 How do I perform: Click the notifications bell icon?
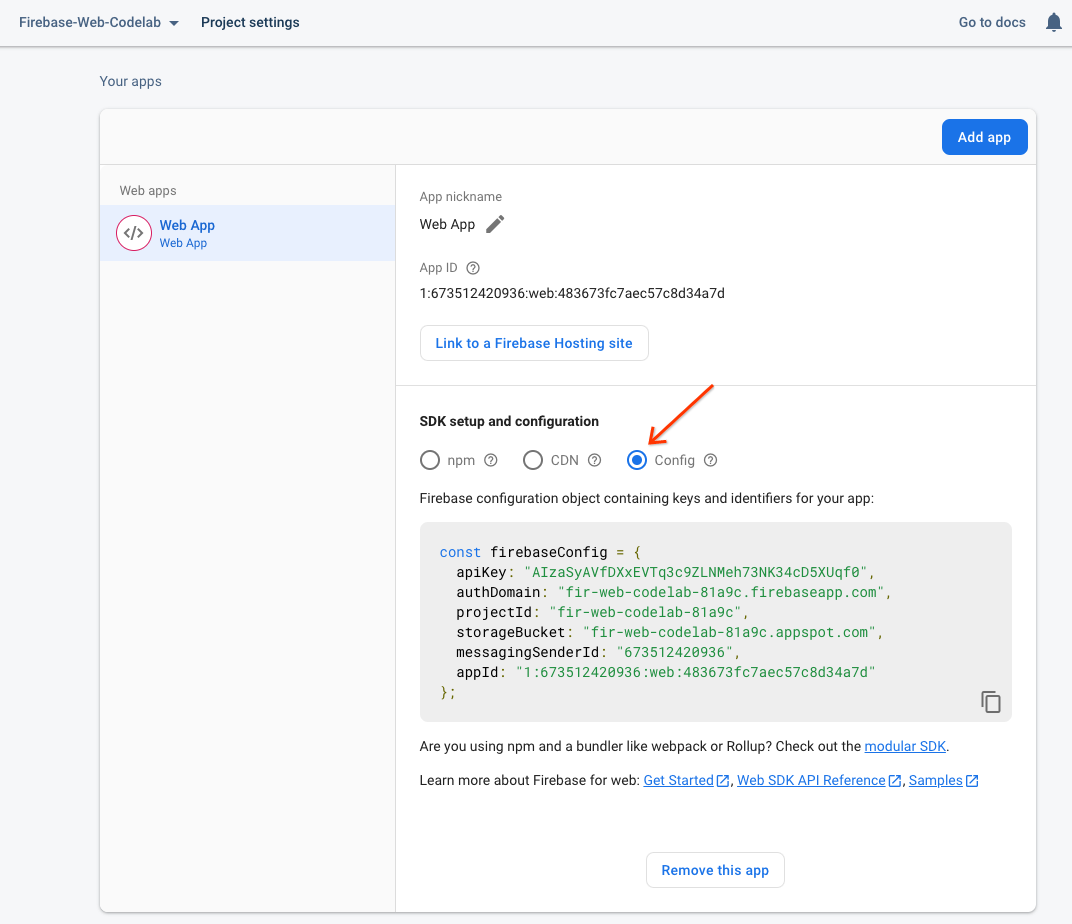pyautogui.click(x=1053, y=22)
